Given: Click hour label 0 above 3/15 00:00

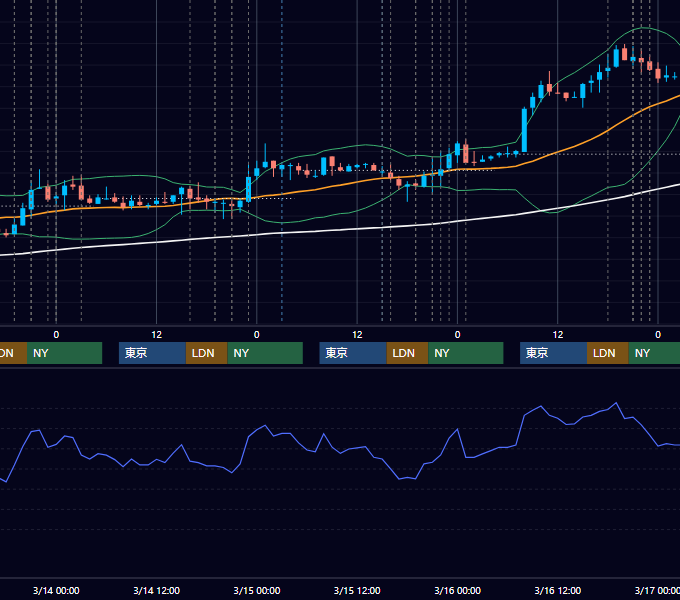Looking at the screenshot, I should coord(257,335).
